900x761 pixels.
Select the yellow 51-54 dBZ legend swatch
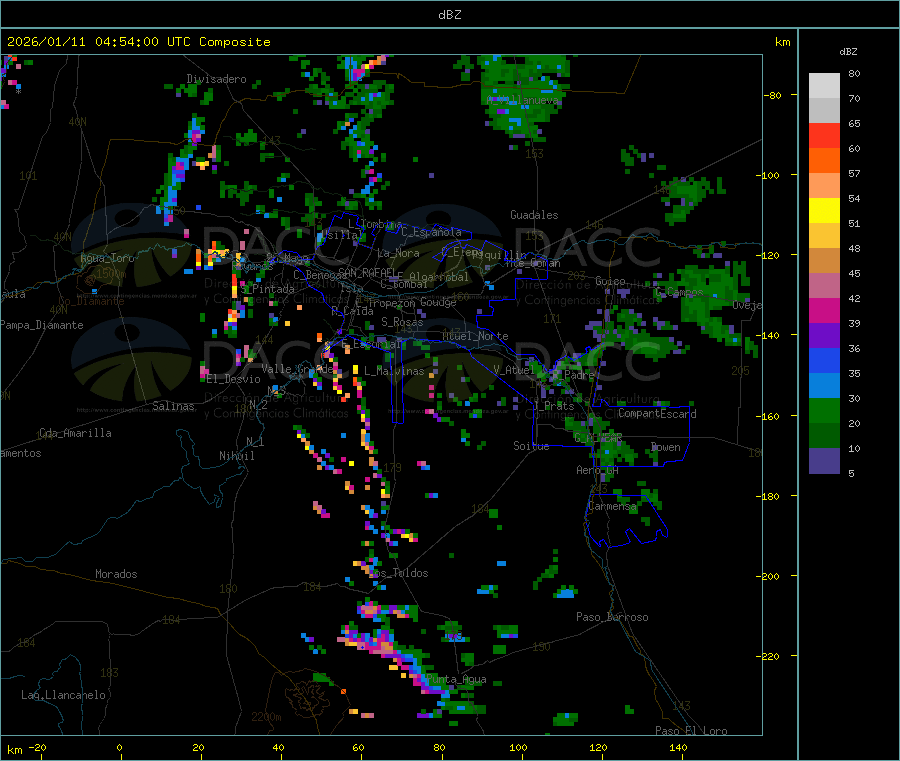coord(824,211)
